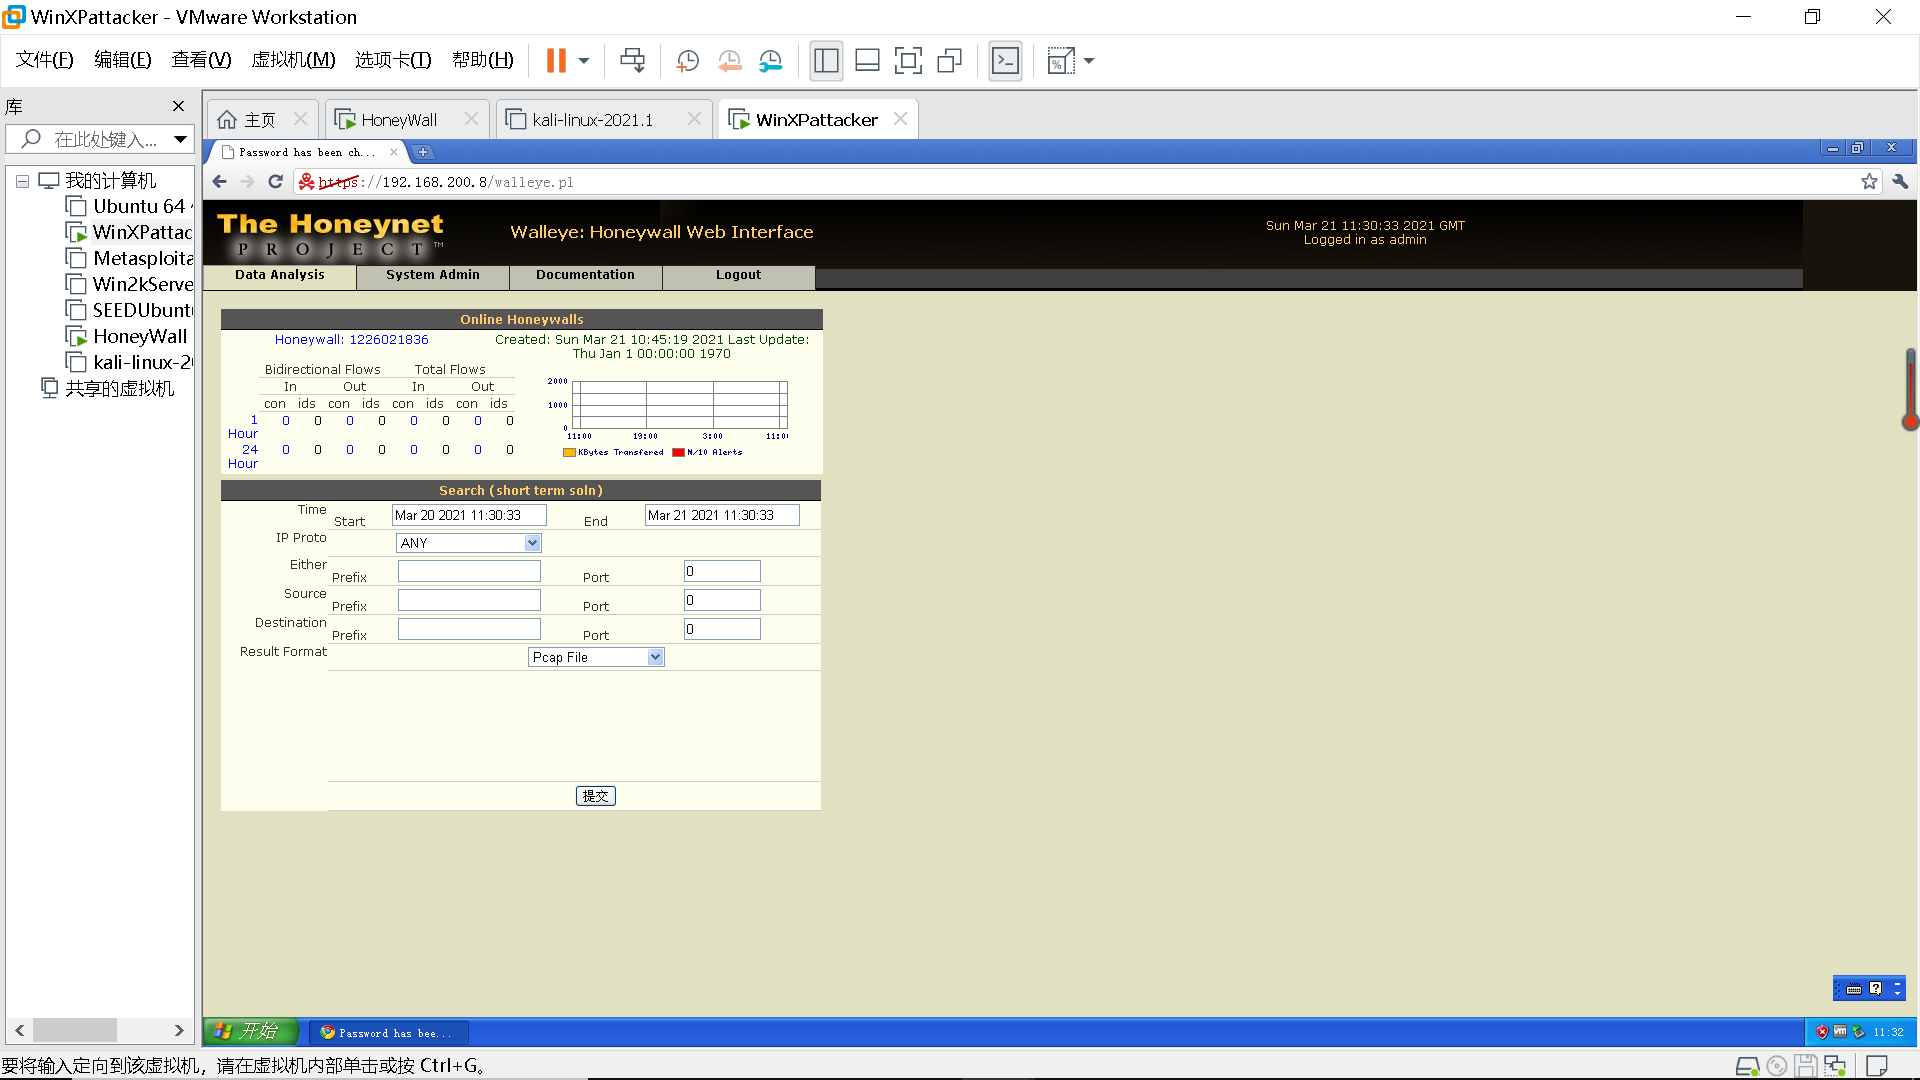This screenshot has height=1080, width=1920.
Task: Click the pause virtual machine icon
Action: [x=556, y=61]
